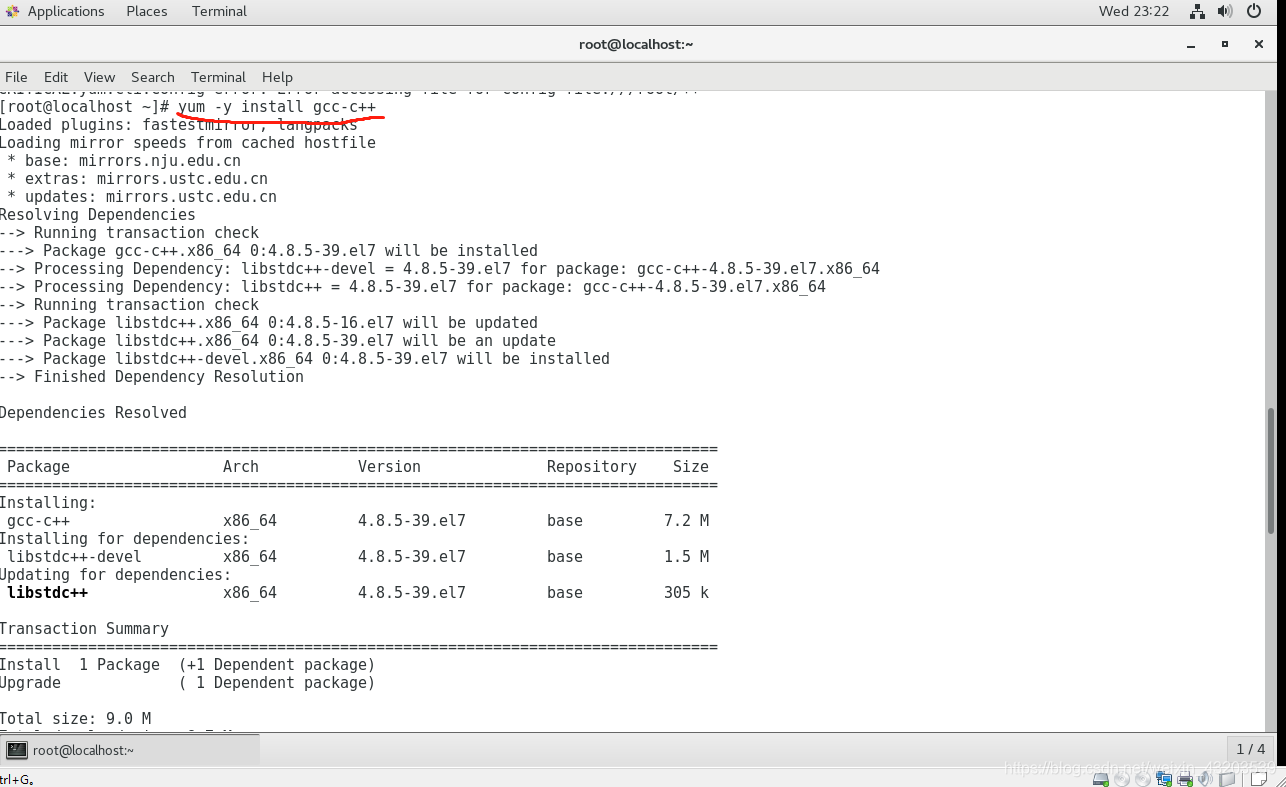Open the File menu

[16, 77]
